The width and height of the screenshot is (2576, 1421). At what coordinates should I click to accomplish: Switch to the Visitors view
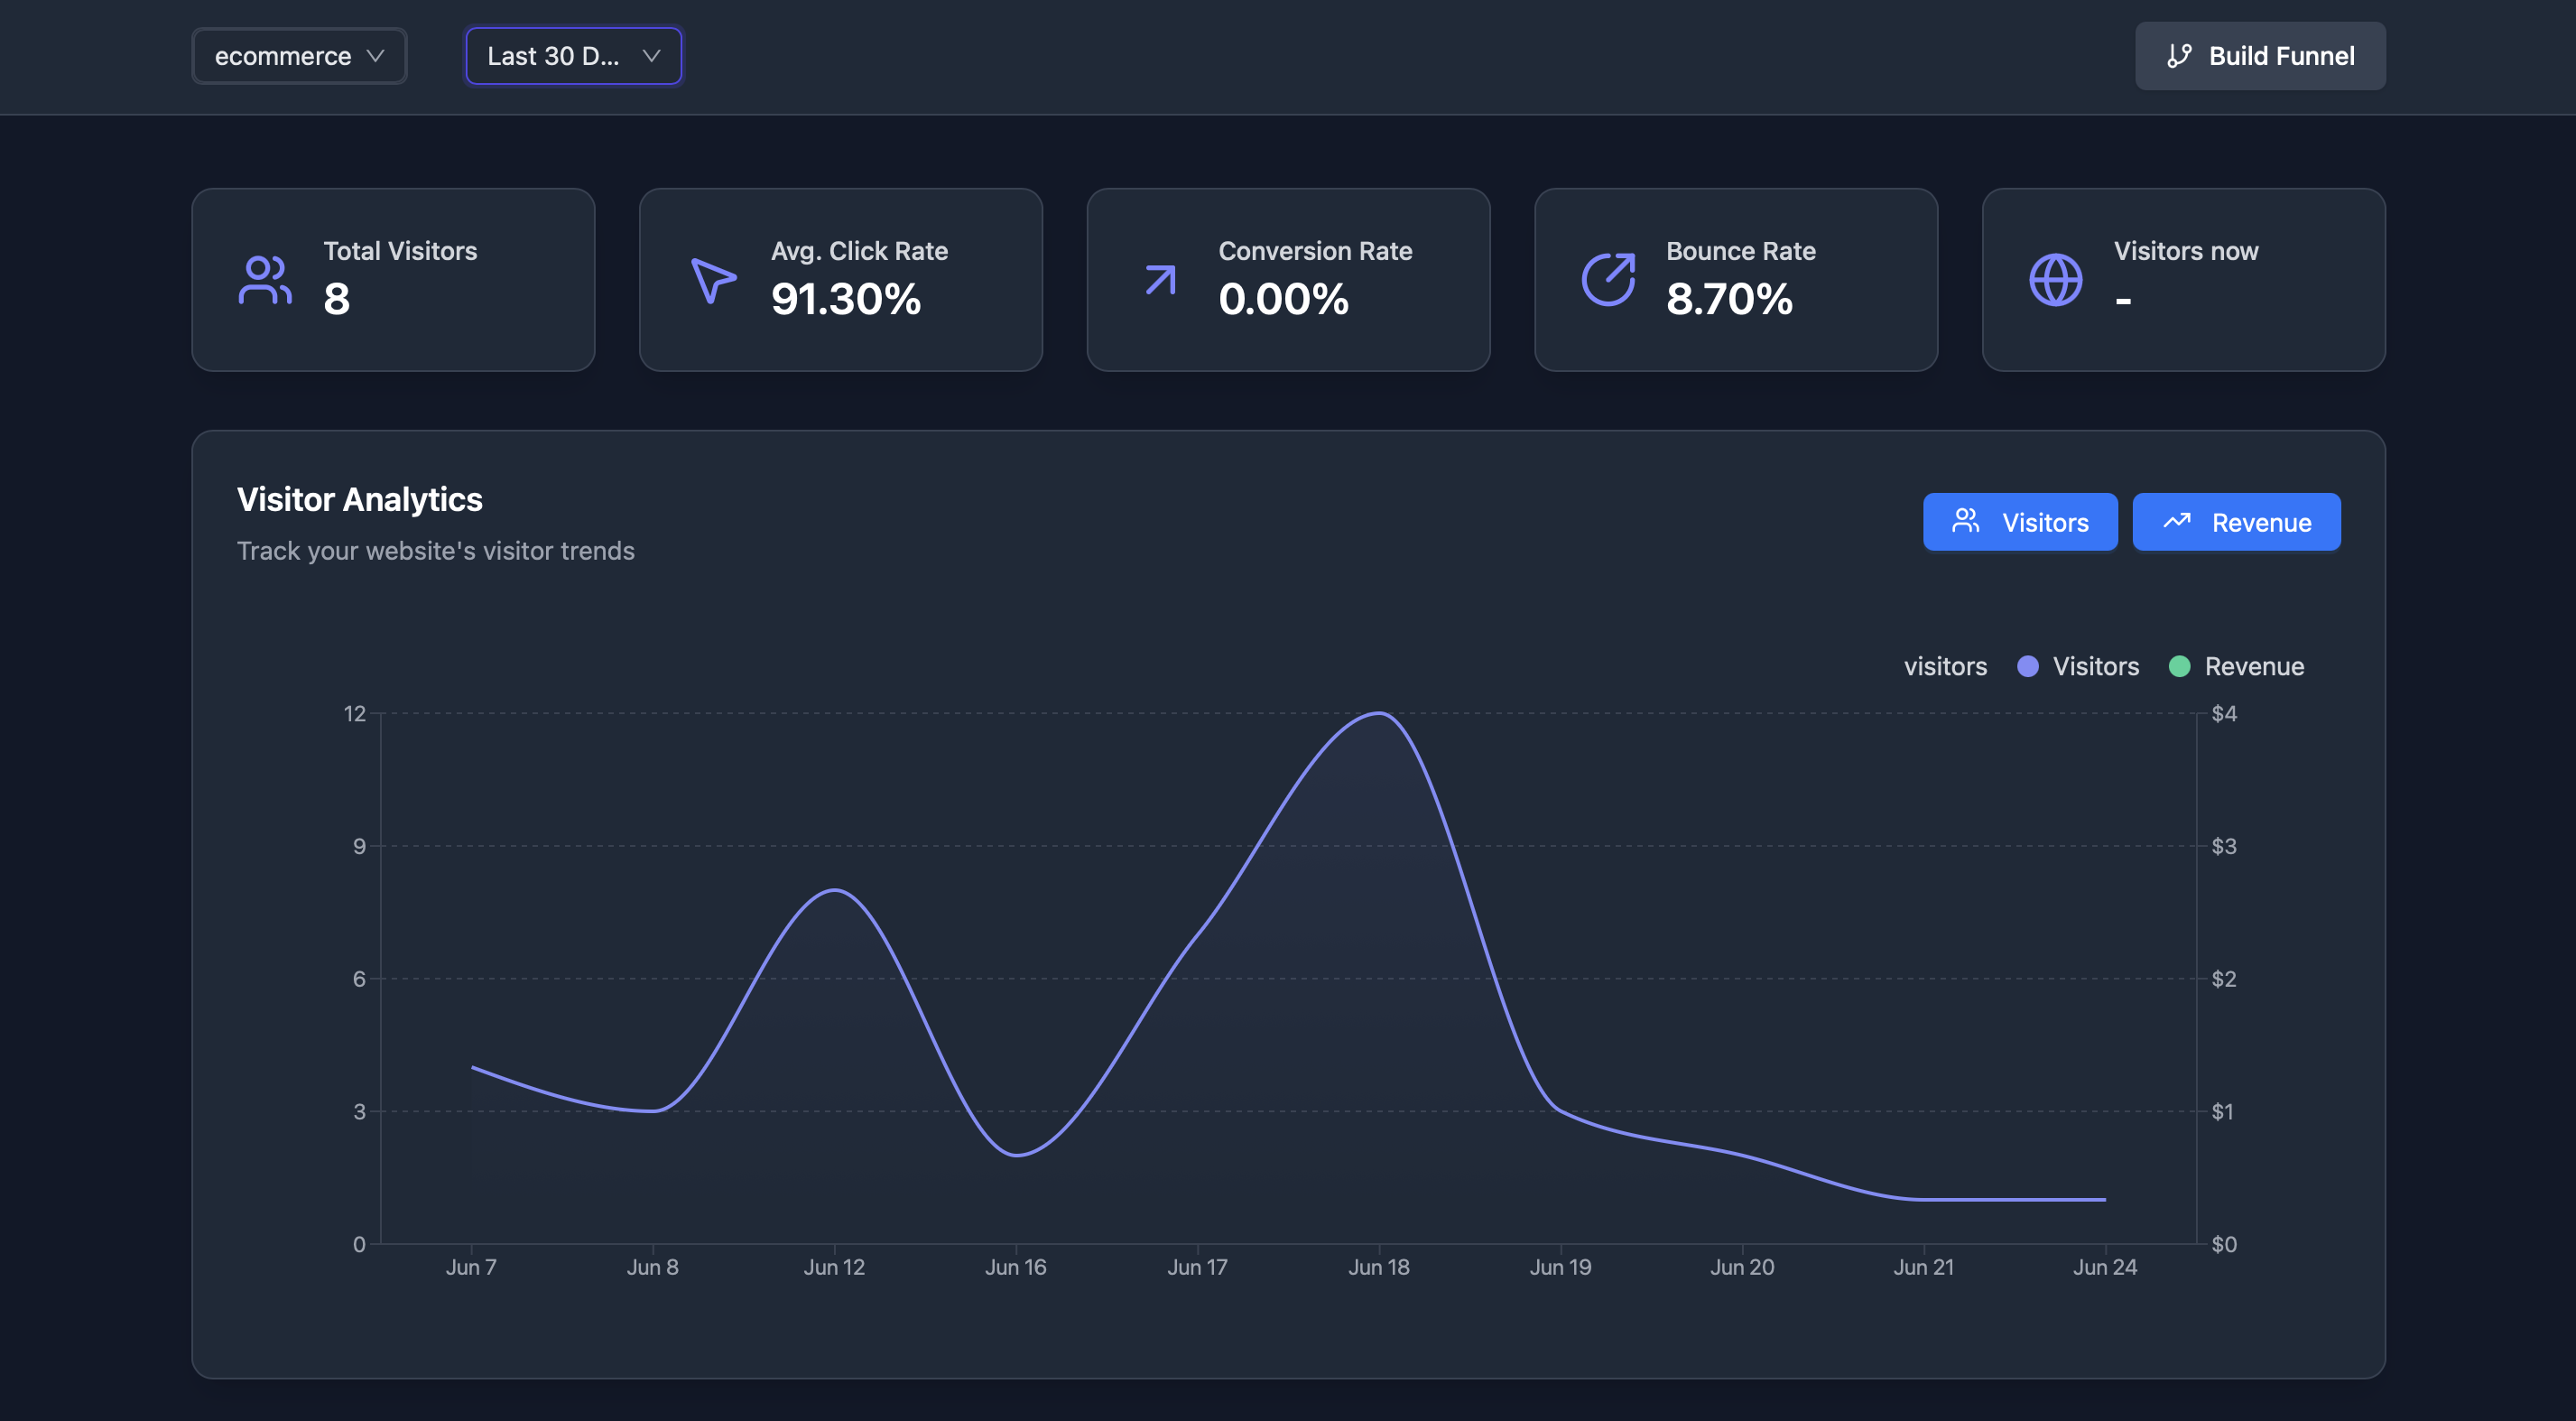tap(2020, 521)
